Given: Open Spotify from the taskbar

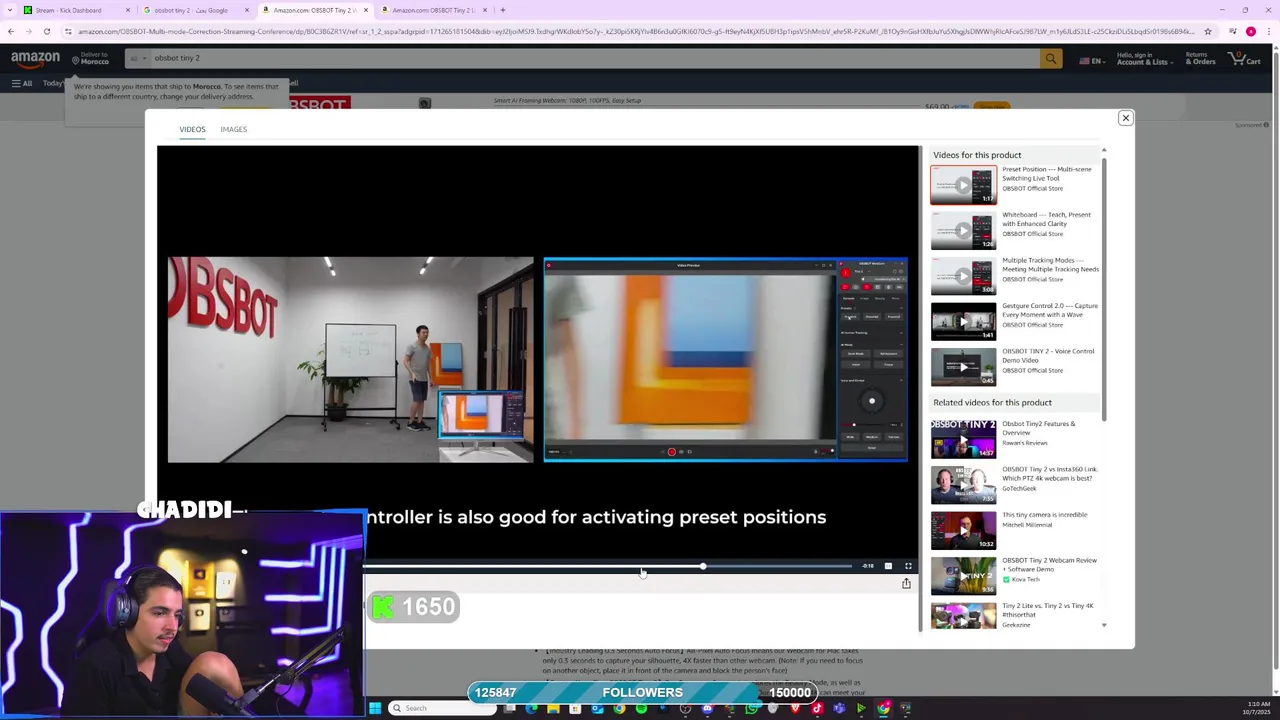Looking at the screenshot, I should pos(641,709).
